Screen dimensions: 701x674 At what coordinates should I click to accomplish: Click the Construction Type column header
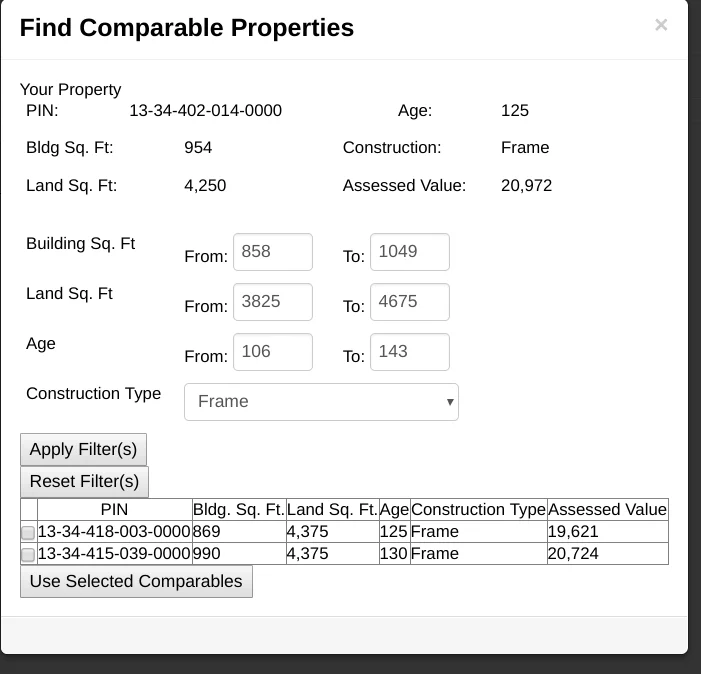(478, 510)
